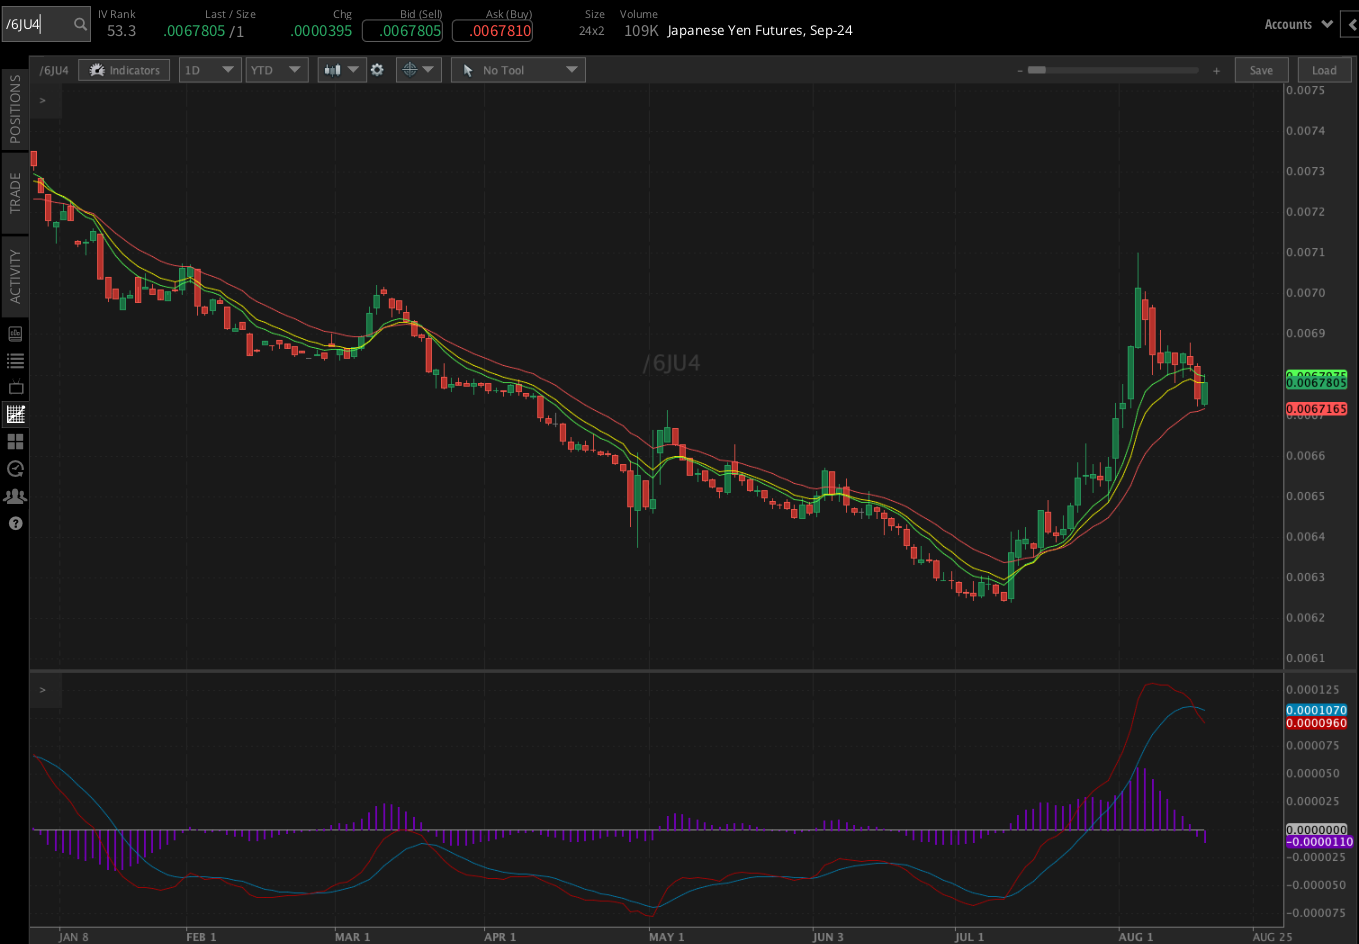The height and width of the screenshot is (944, 1359).
Task: Select the chart icon in left sidebar
Action: tap(14, 414)
